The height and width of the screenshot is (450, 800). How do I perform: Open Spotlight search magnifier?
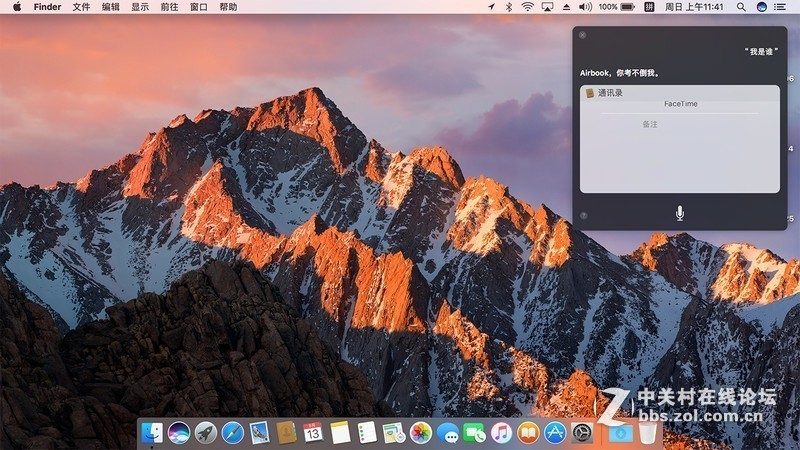741,7
